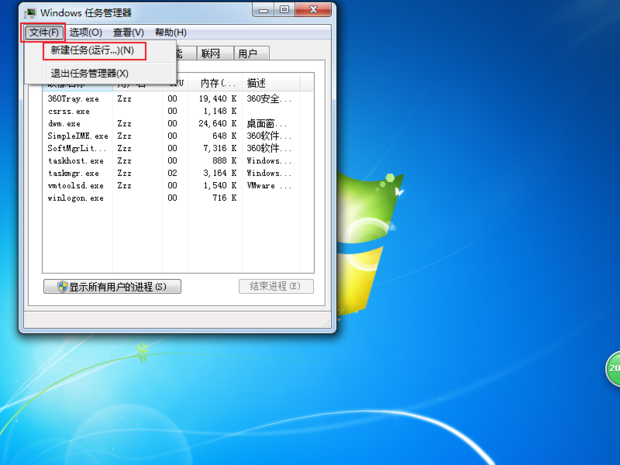Open the 查看(V) menu

[x=128, y=32]
